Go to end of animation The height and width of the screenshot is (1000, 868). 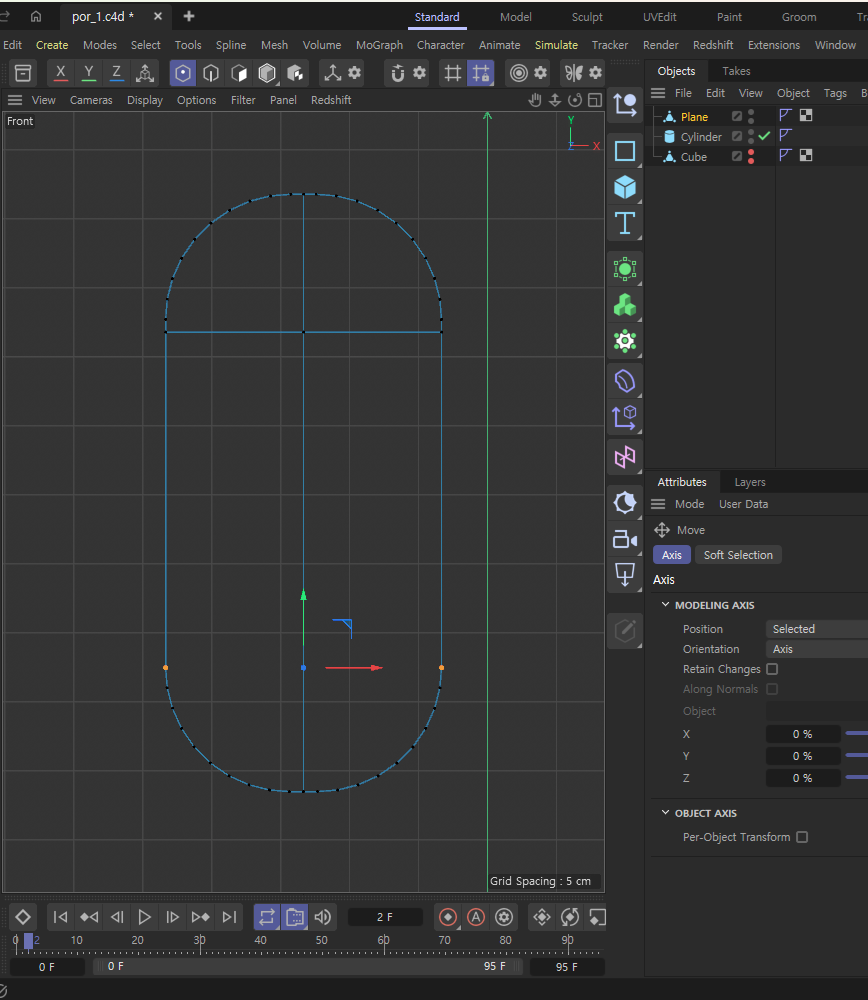click(229, 917)
